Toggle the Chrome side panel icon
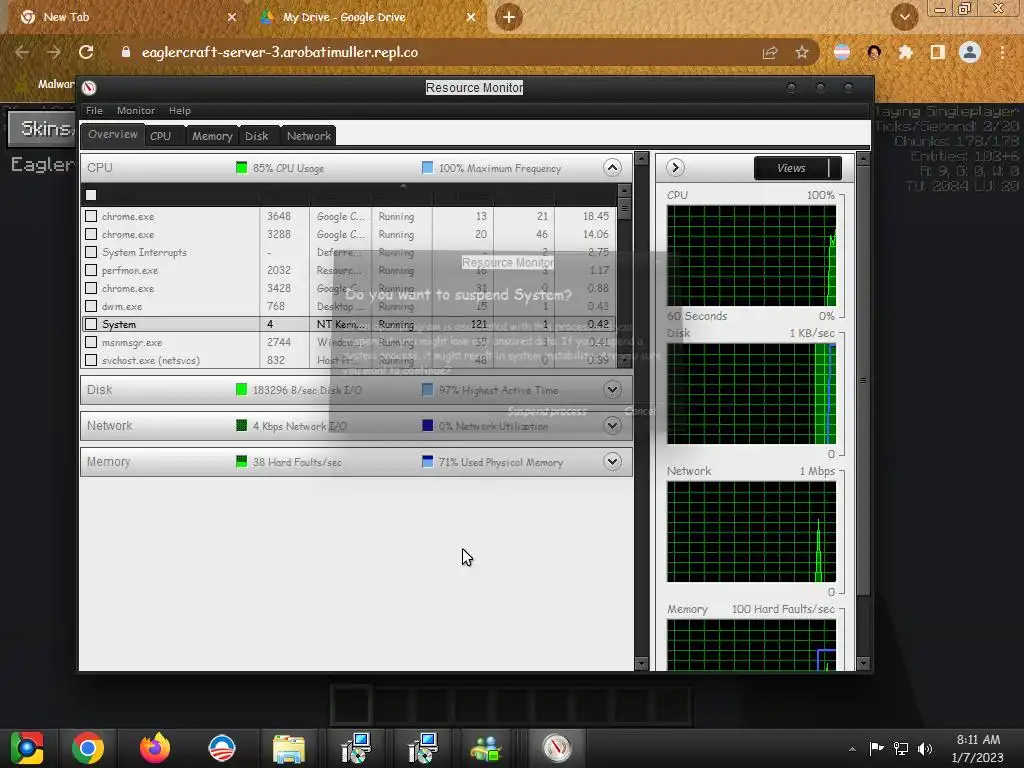The width and height of the screenshot is (1024, 768). coord(938,52)
